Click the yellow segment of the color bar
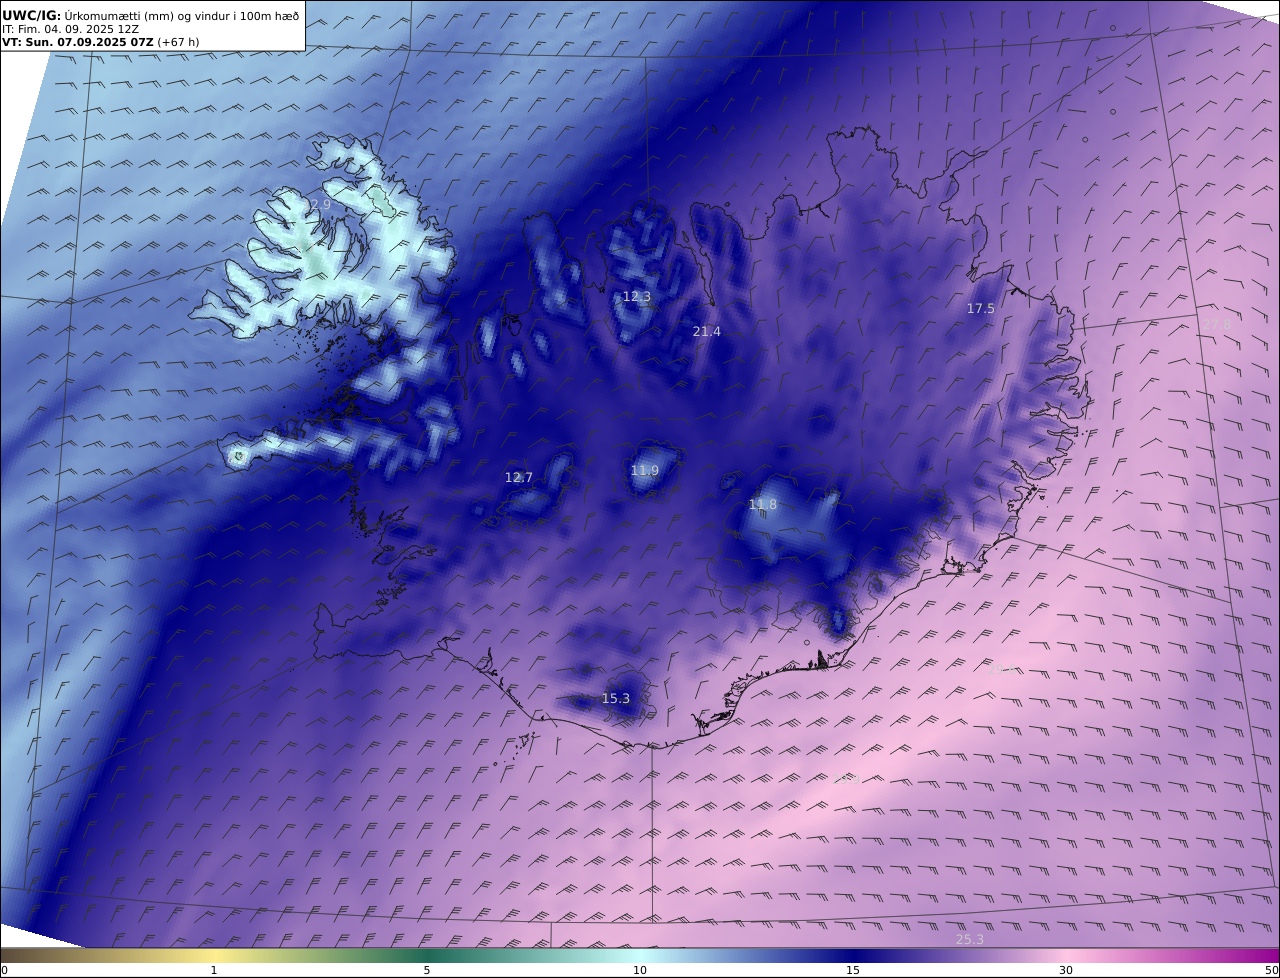 pyautogui.click(x=215, y=956)
